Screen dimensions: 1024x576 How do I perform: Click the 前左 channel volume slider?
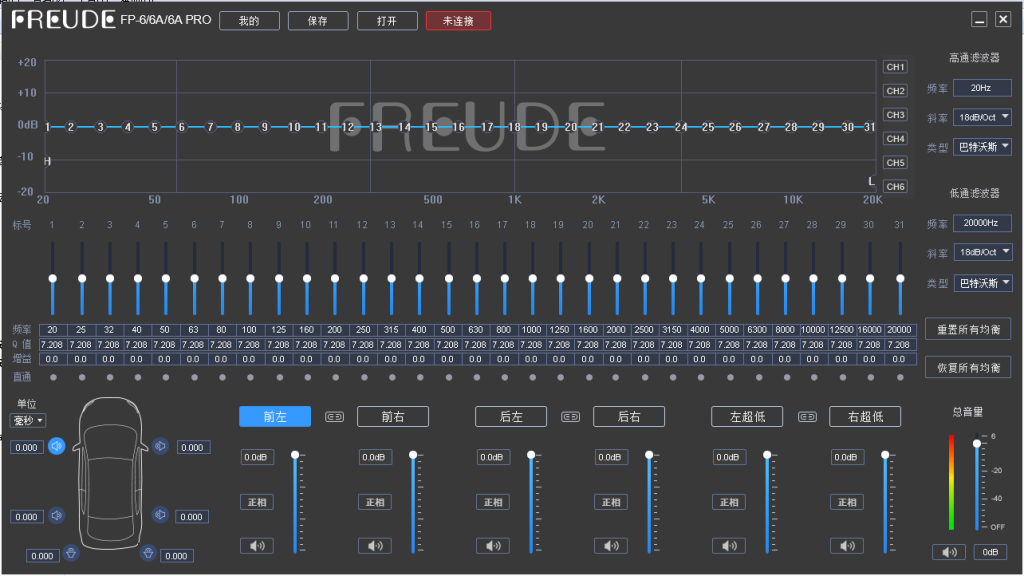(295, 503)
